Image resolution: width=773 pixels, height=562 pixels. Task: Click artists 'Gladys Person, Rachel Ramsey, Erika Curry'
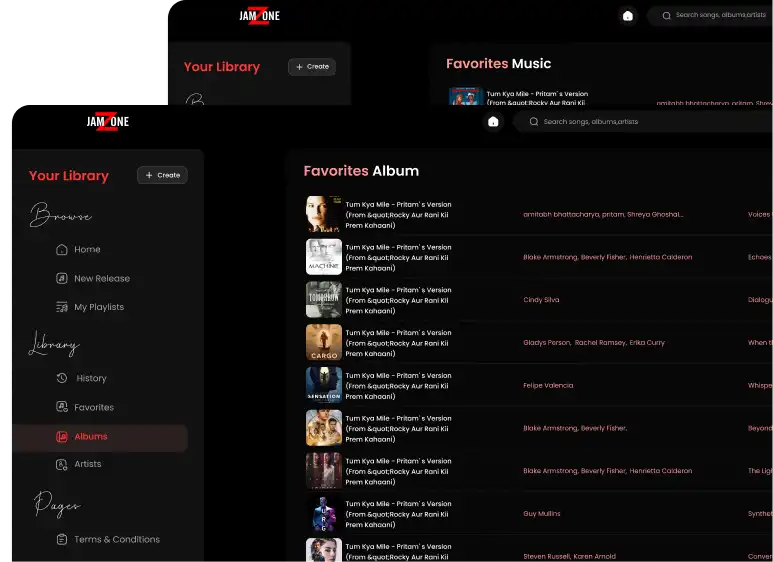click(594, 343)
